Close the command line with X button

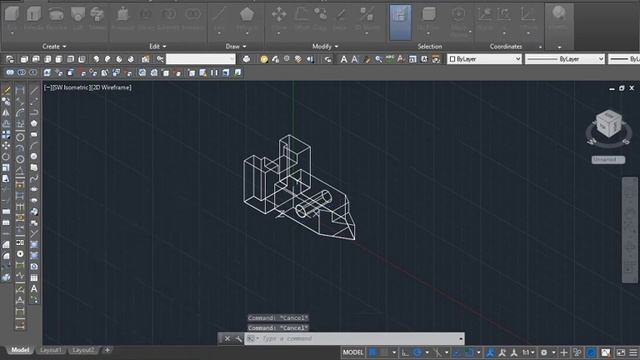click(227, 339)
